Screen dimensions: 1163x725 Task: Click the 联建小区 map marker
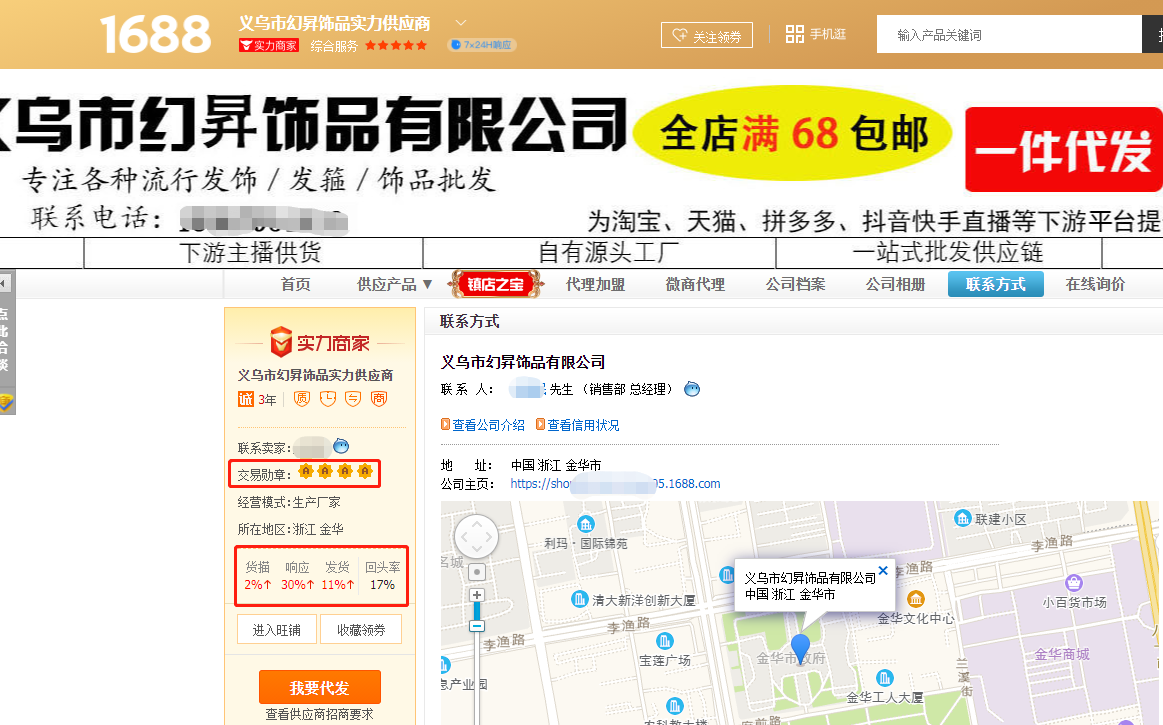tap(963, 518)
